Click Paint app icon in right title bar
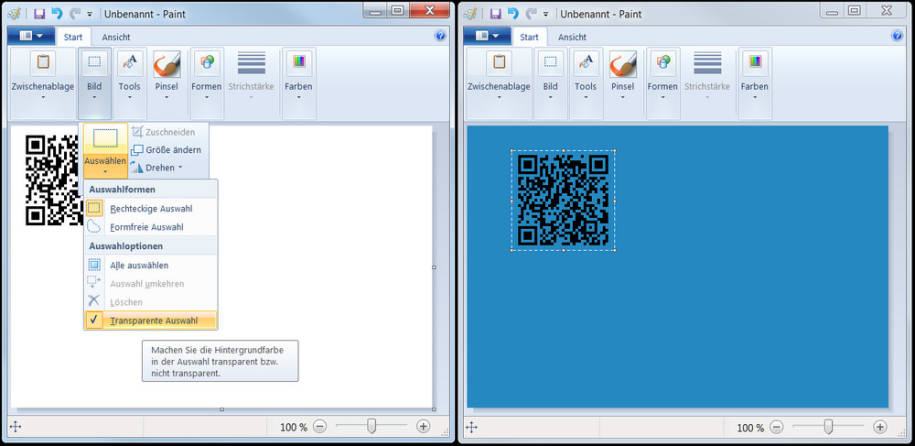This screenshot has height=446, width=915. coord(471,13)
